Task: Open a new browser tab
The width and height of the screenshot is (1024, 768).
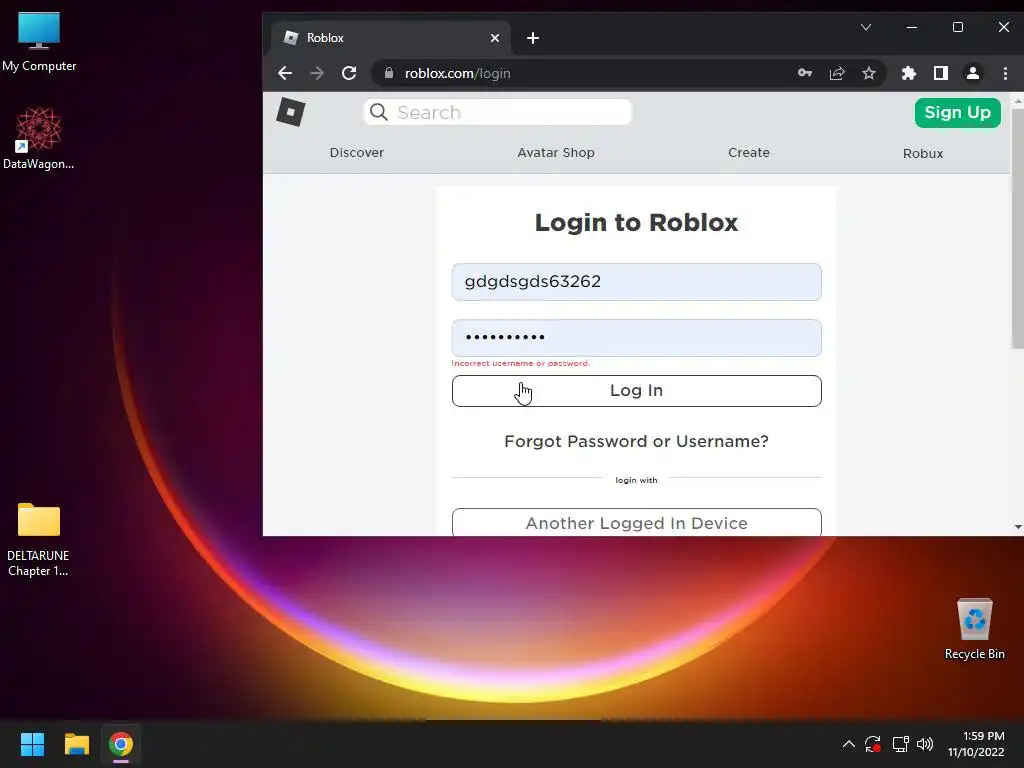Action: coord(533,38)
